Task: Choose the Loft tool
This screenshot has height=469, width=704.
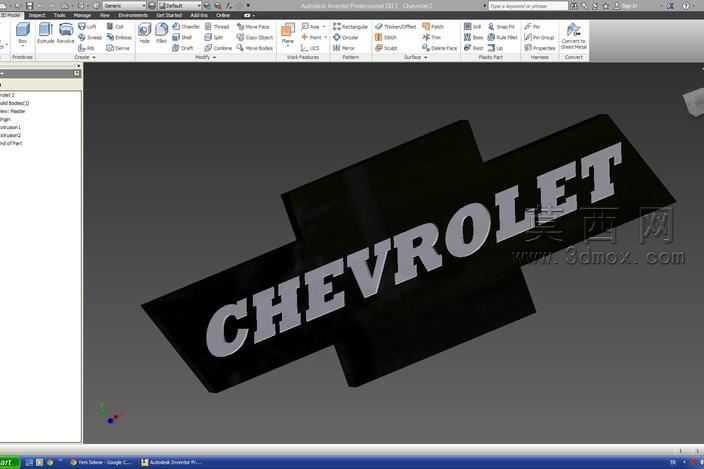Action: [87, 26]
